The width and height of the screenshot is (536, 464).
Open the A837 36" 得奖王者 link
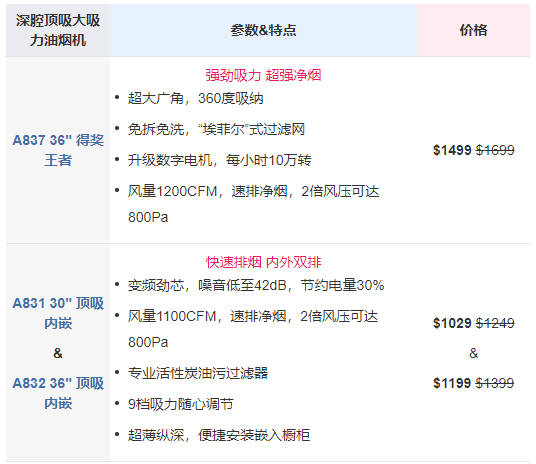[58, 150]
